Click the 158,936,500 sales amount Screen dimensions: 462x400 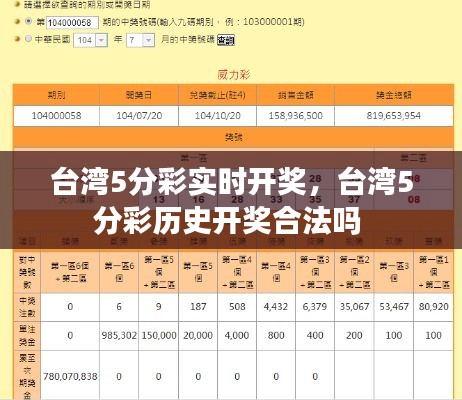(295, 116)
